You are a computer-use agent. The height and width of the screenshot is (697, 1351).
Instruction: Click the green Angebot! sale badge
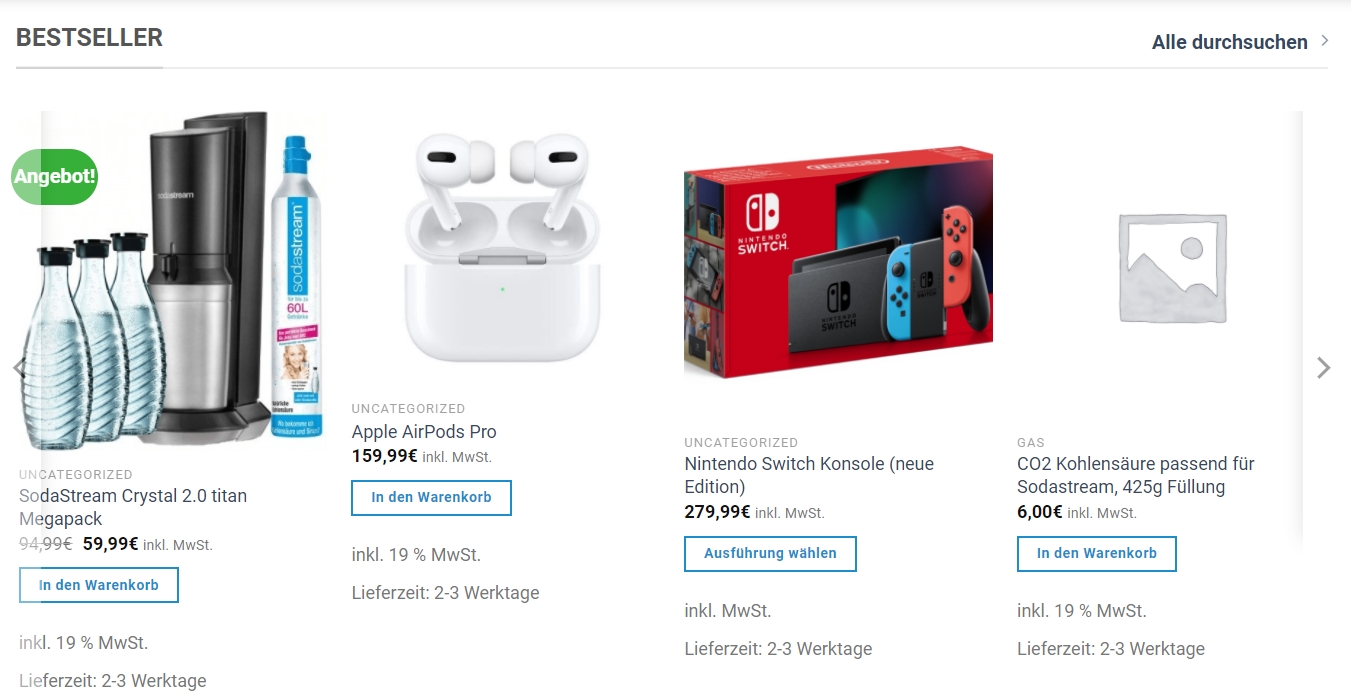[55, 177]
